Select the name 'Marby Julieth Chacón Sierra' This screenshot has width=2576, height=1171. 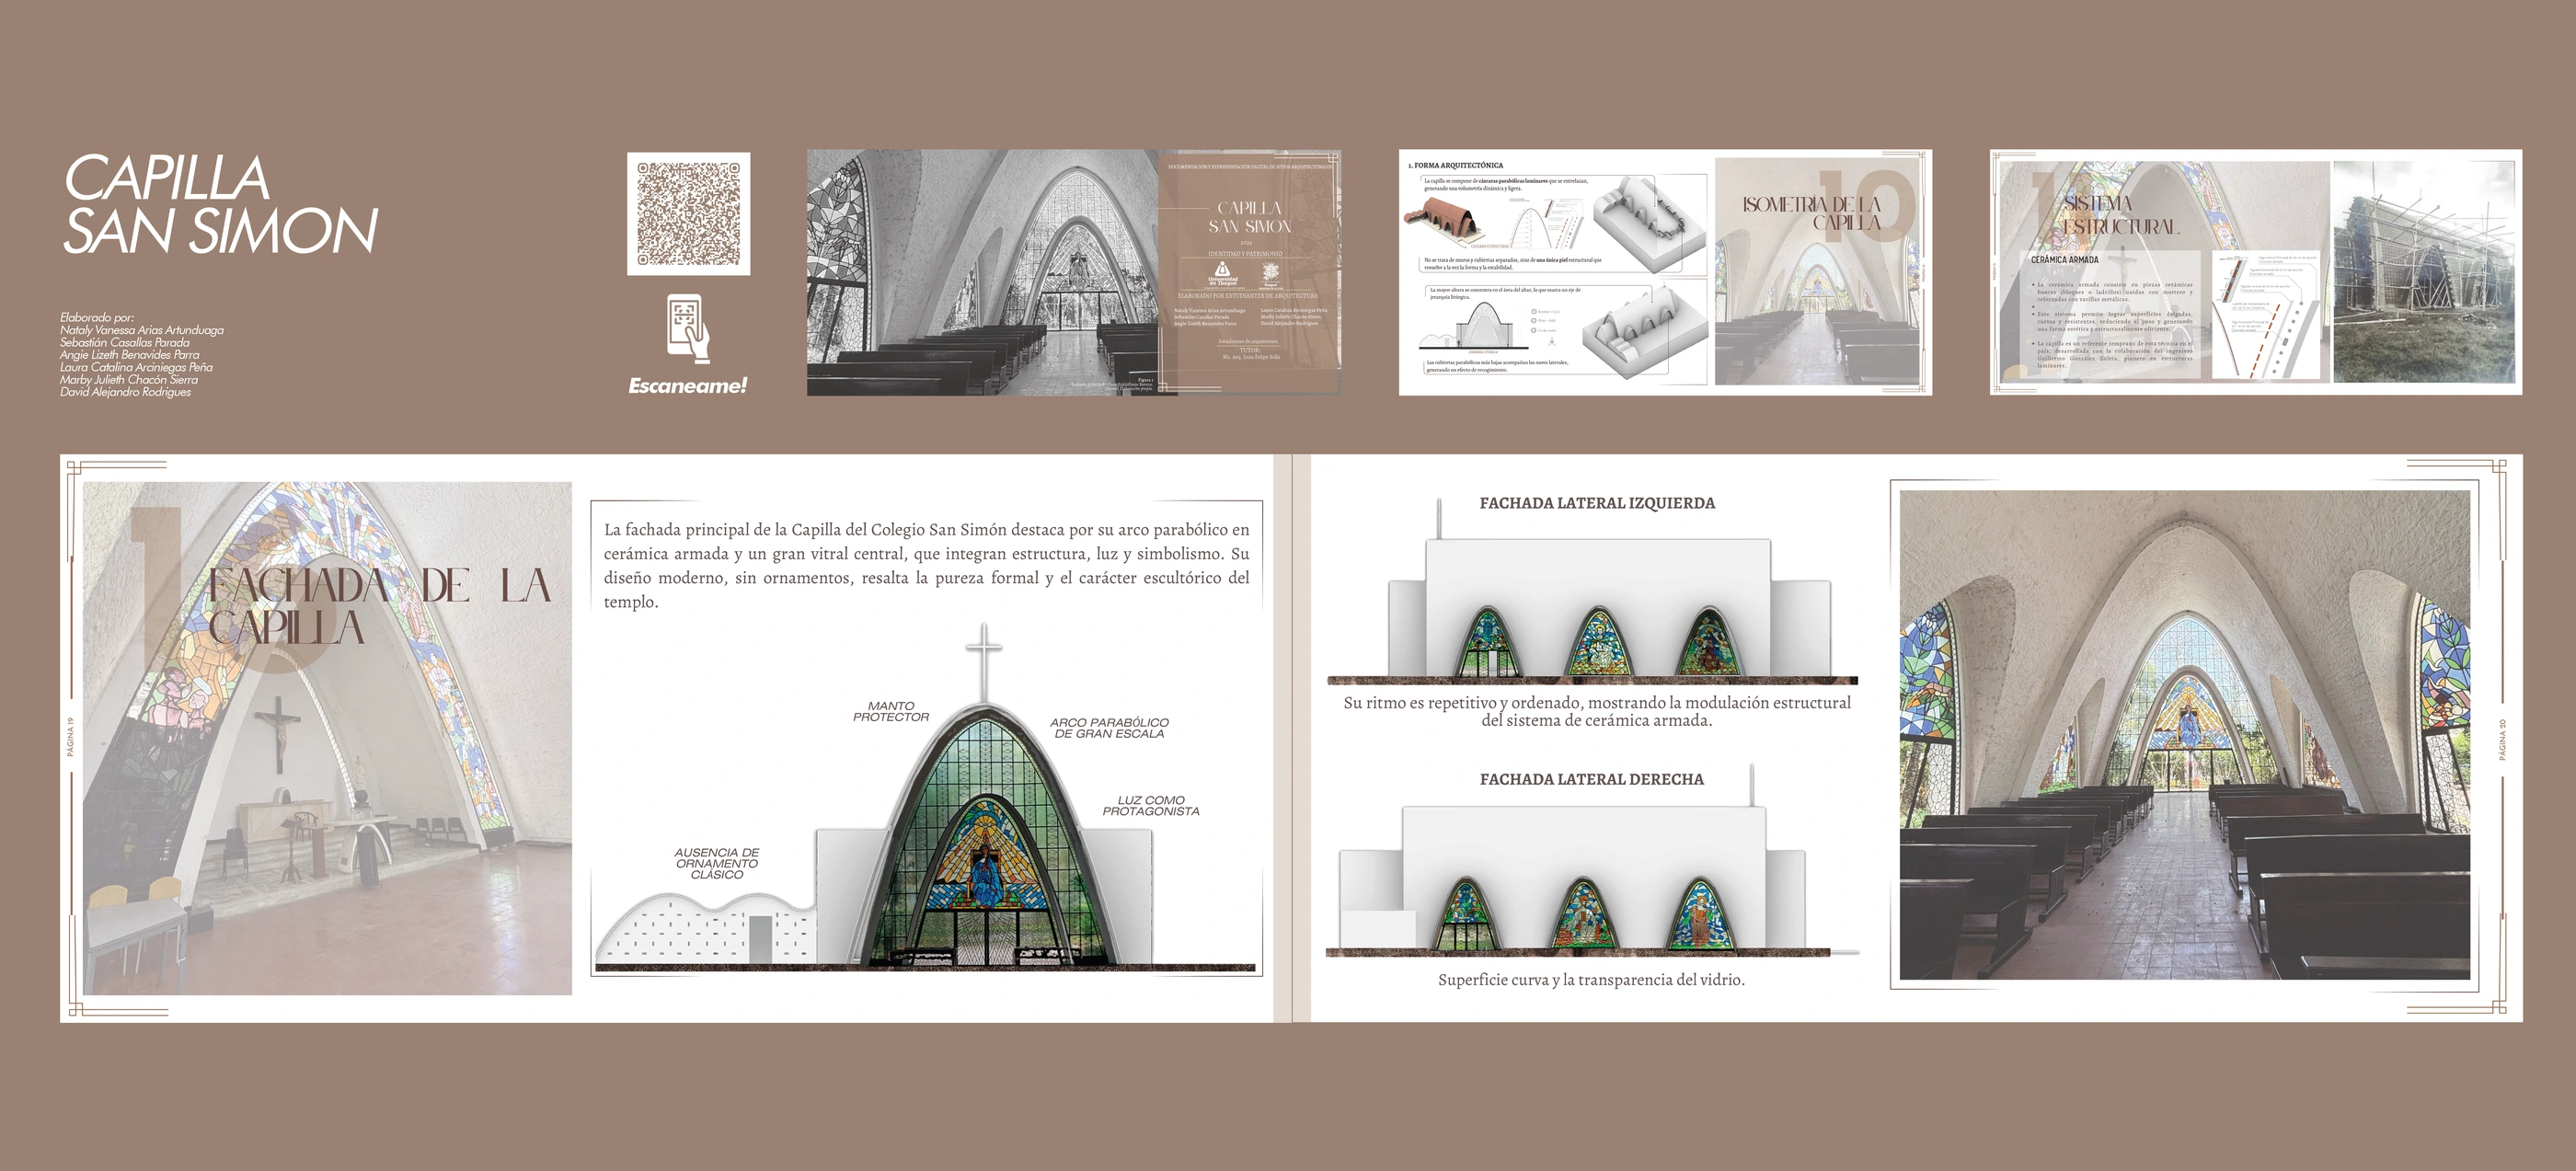click(x=128, y=379)
